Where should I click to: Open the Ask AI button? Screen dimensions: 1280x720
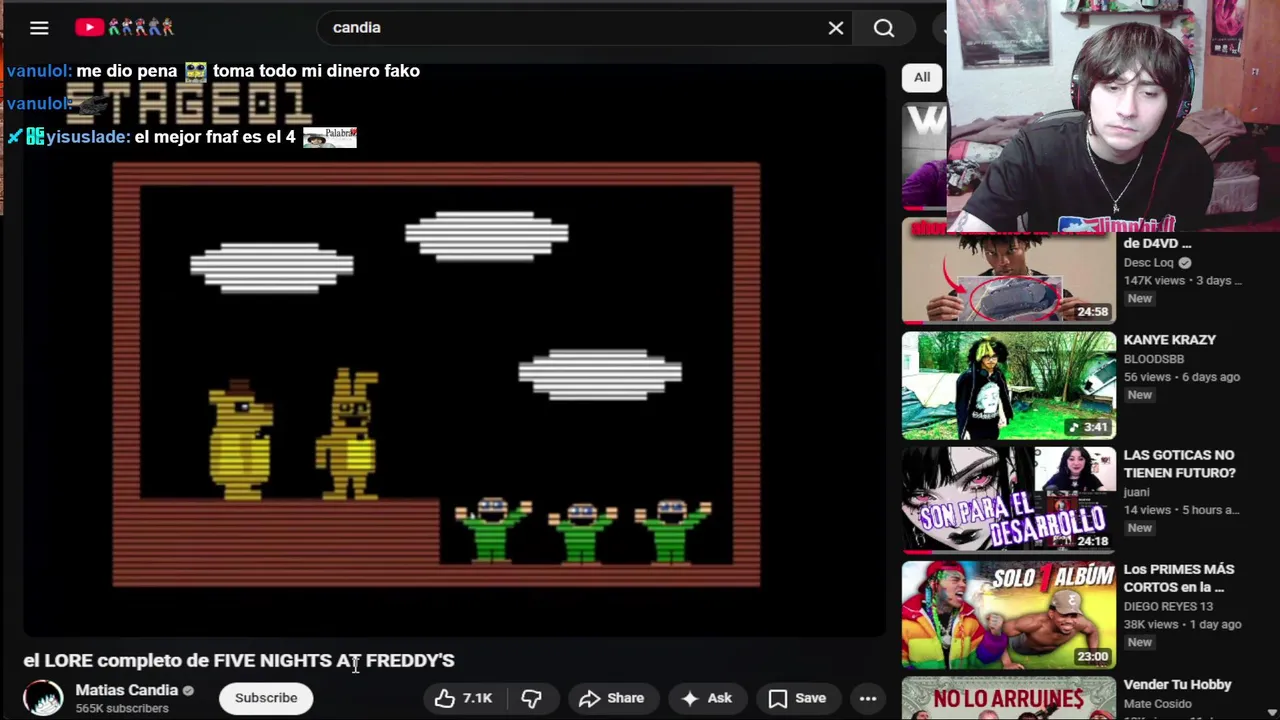(x=706, y=698)
